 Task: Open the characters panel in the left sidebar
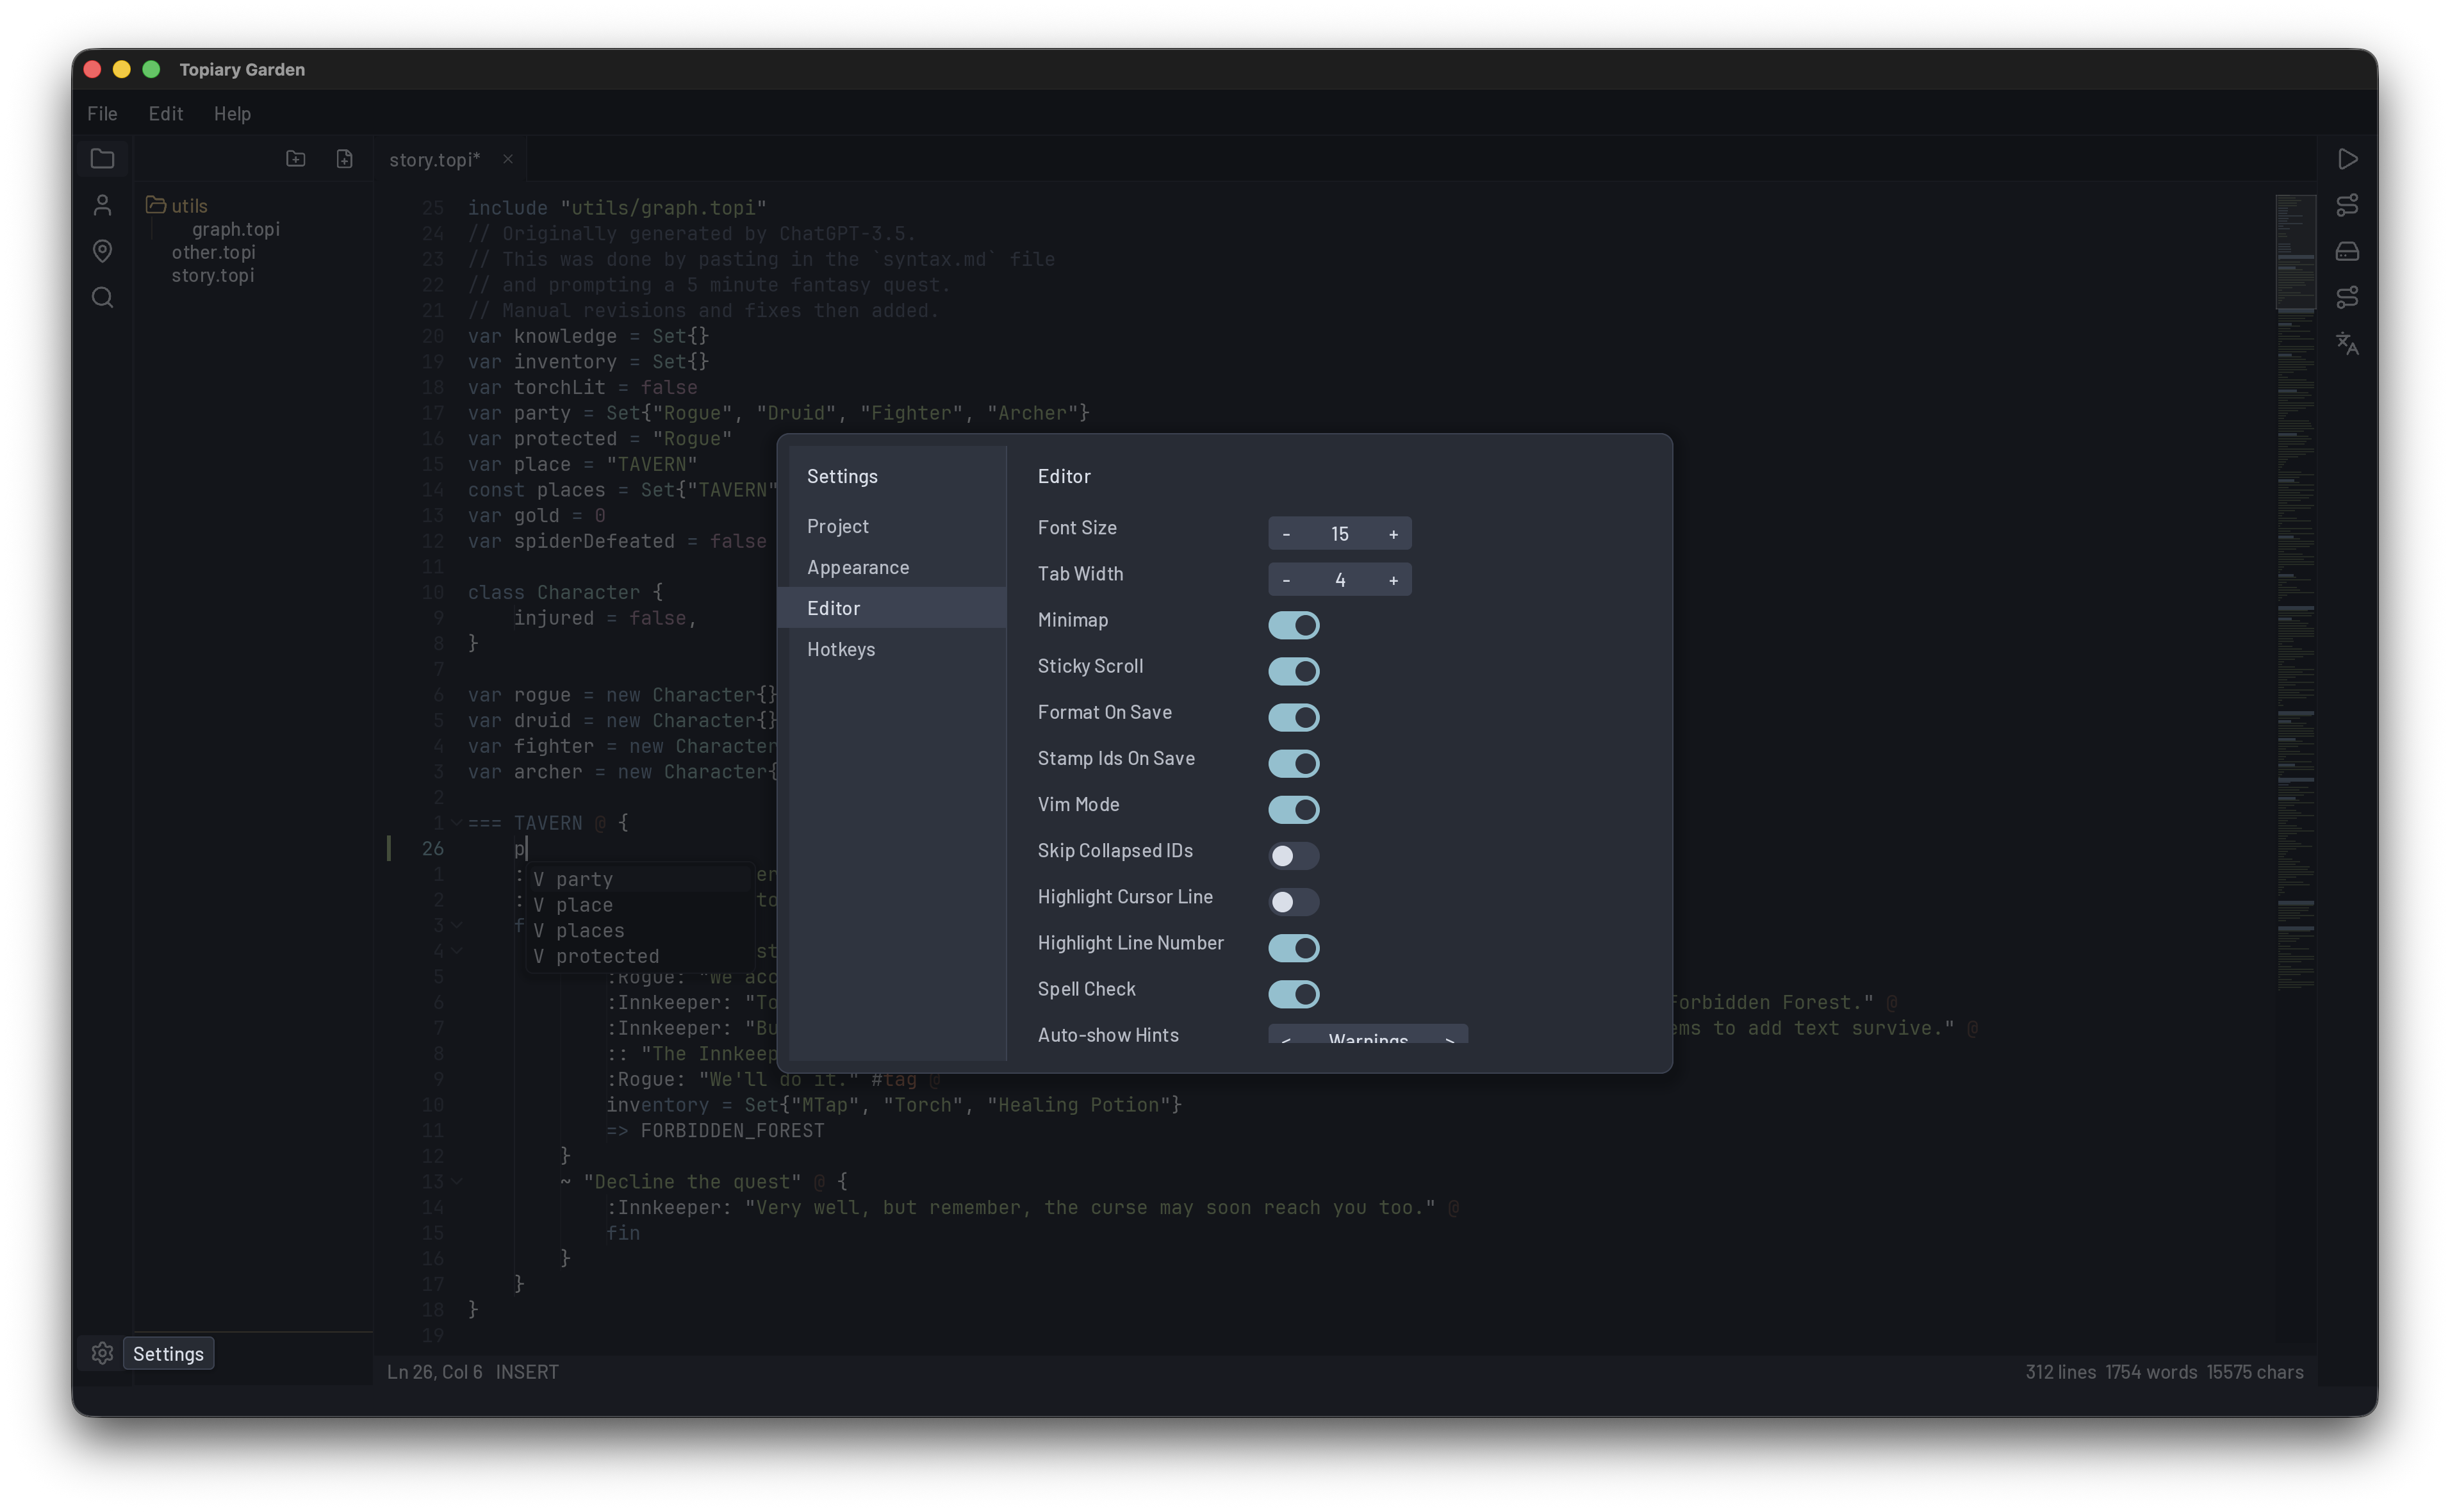(x=102, y=204)
